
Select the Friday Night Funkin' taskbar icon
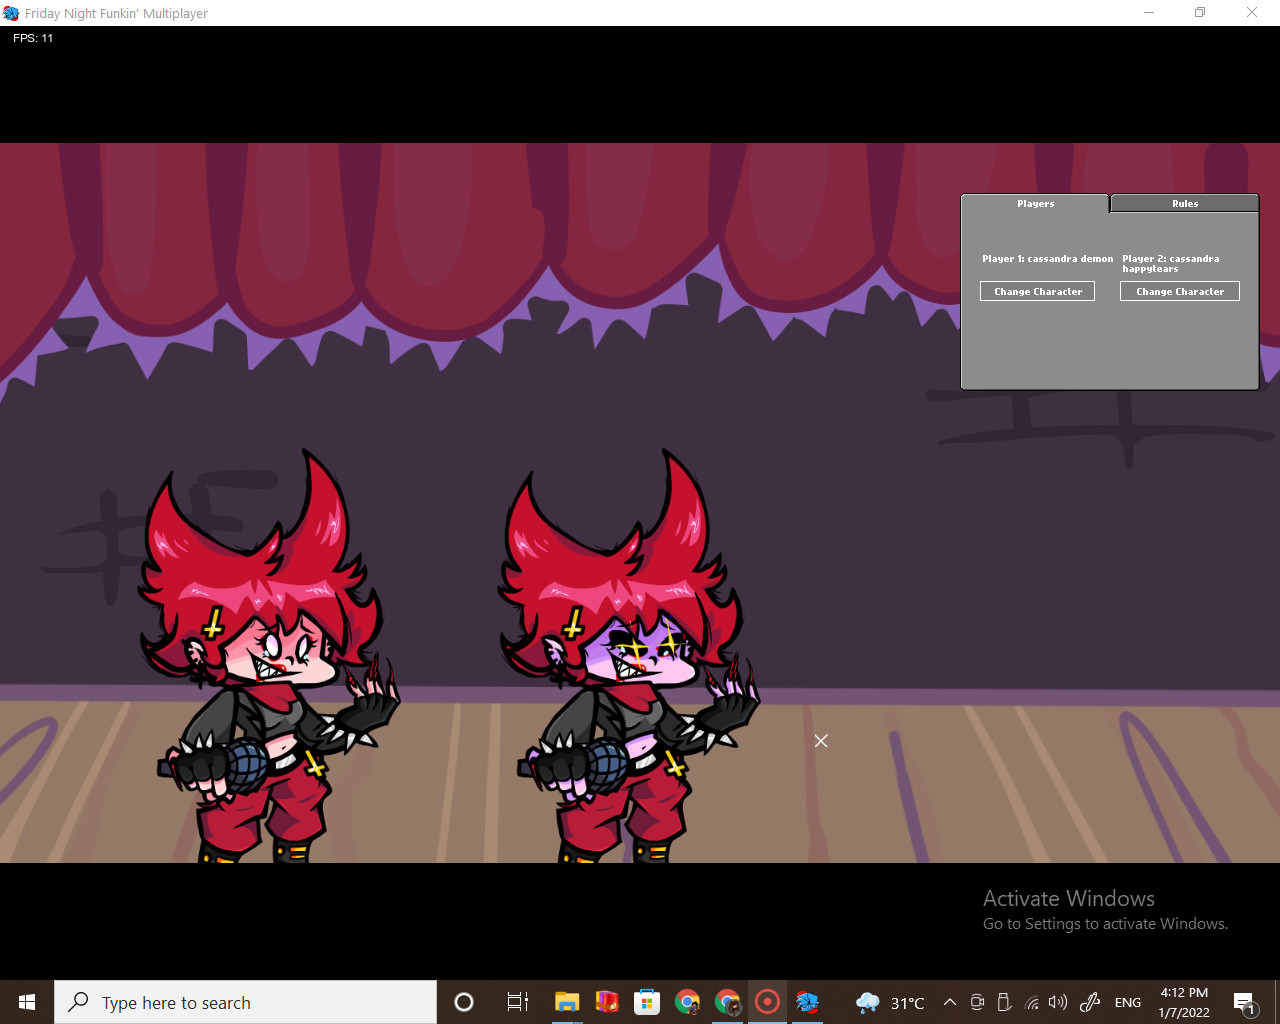(x=807, y=1002)
